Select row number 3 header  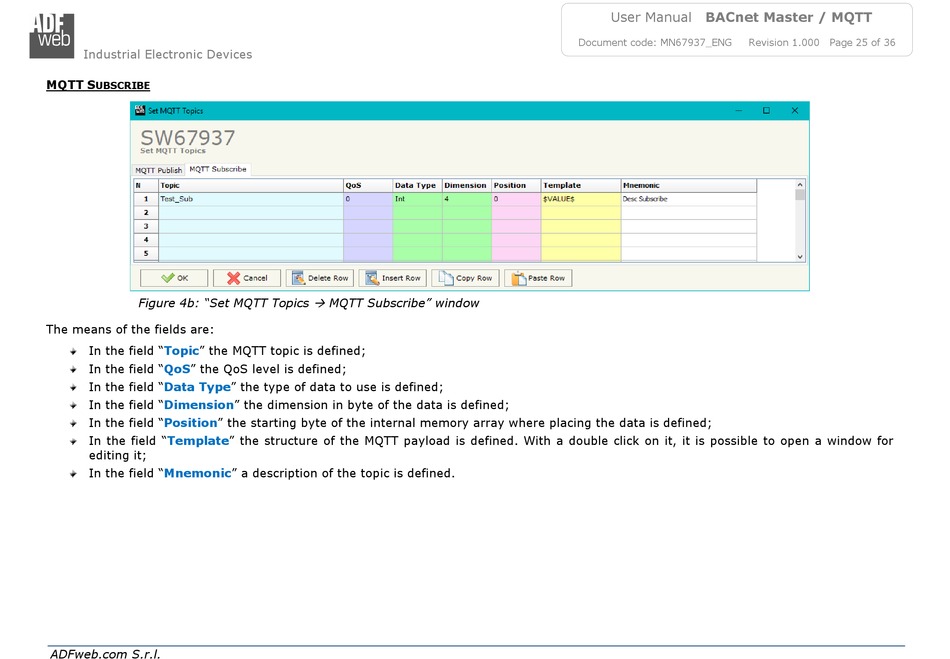click(x=146, y=226)
